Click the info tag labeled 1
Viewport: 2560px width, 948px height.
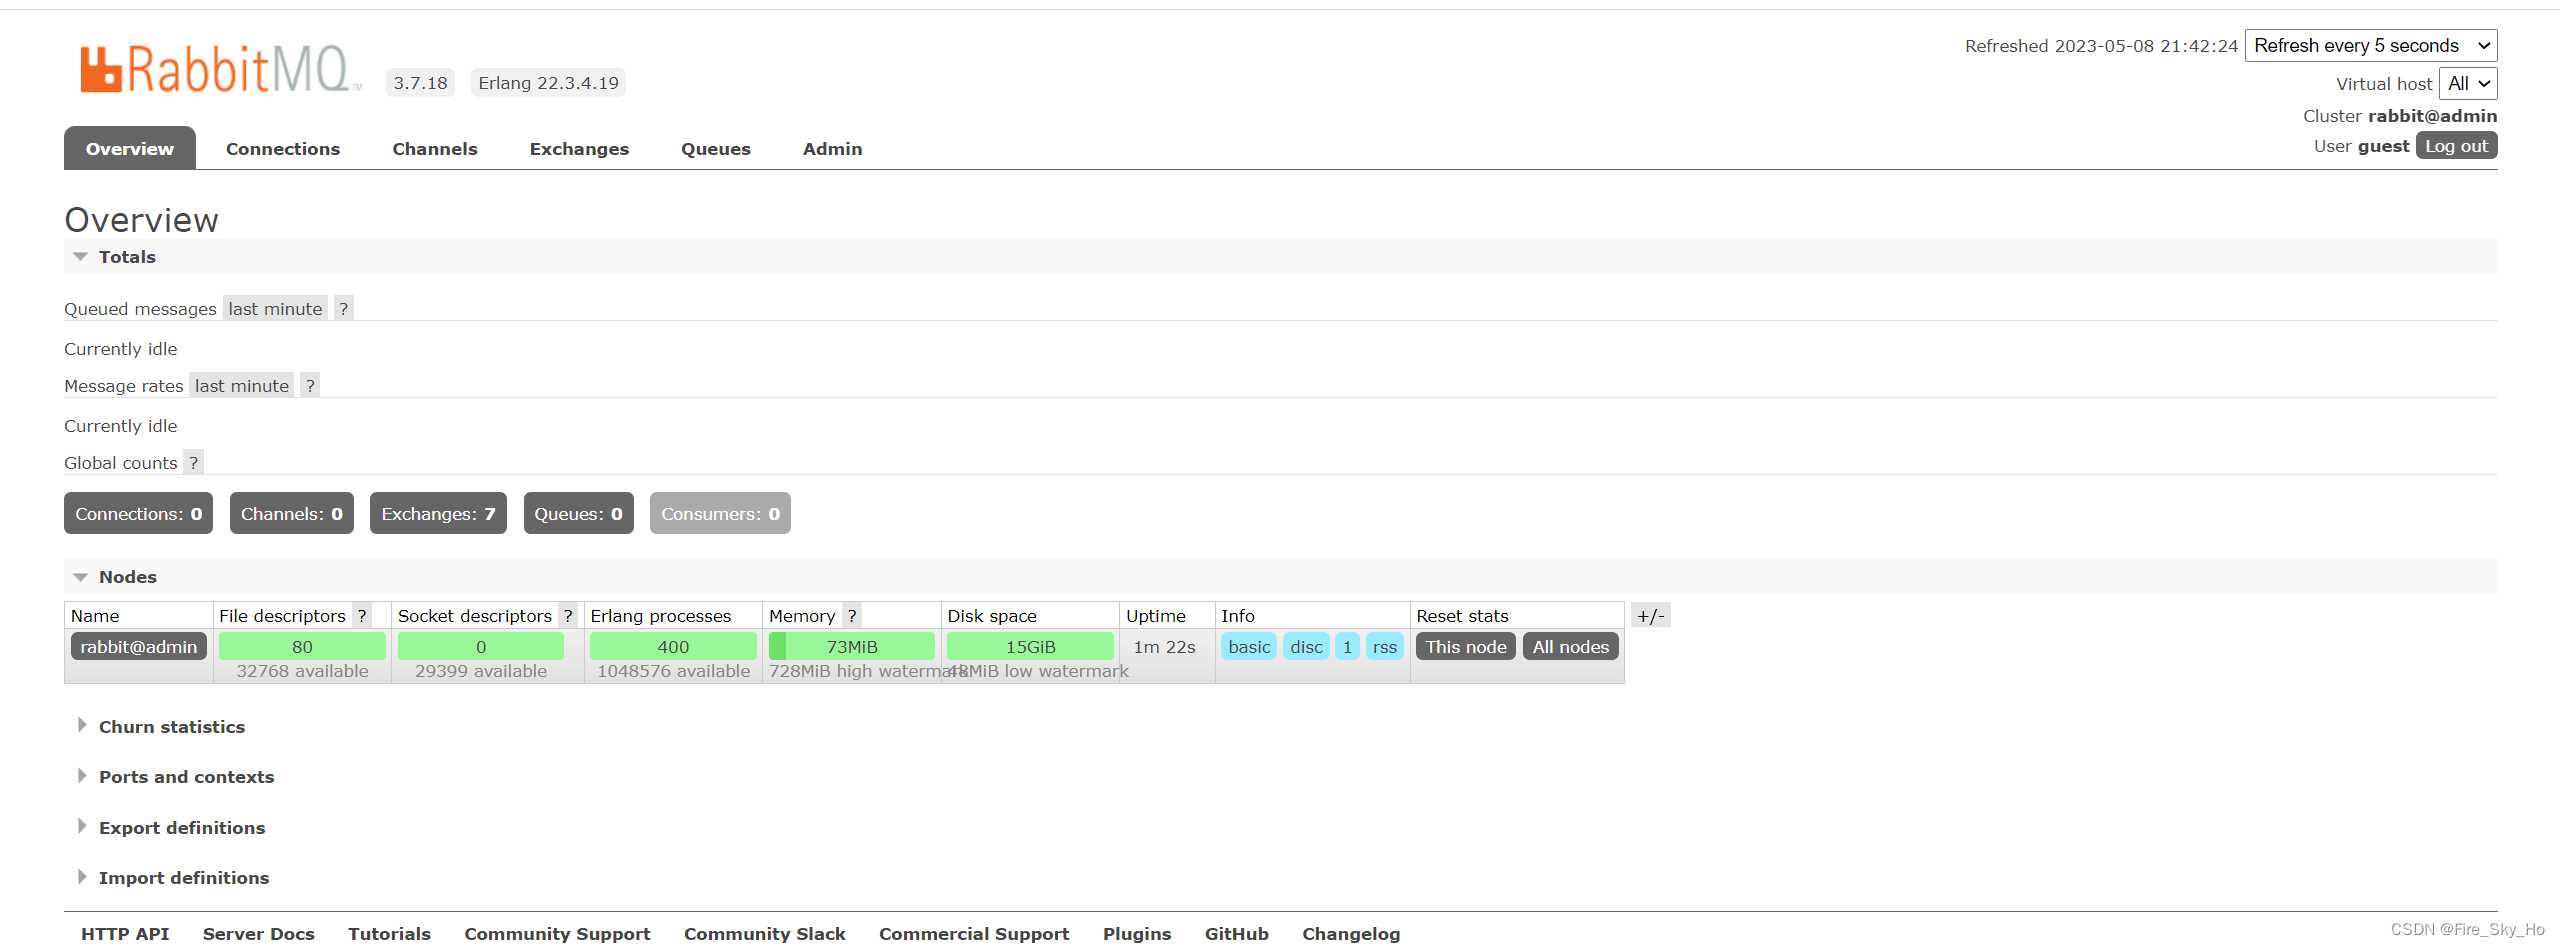tap(1347, 646)
